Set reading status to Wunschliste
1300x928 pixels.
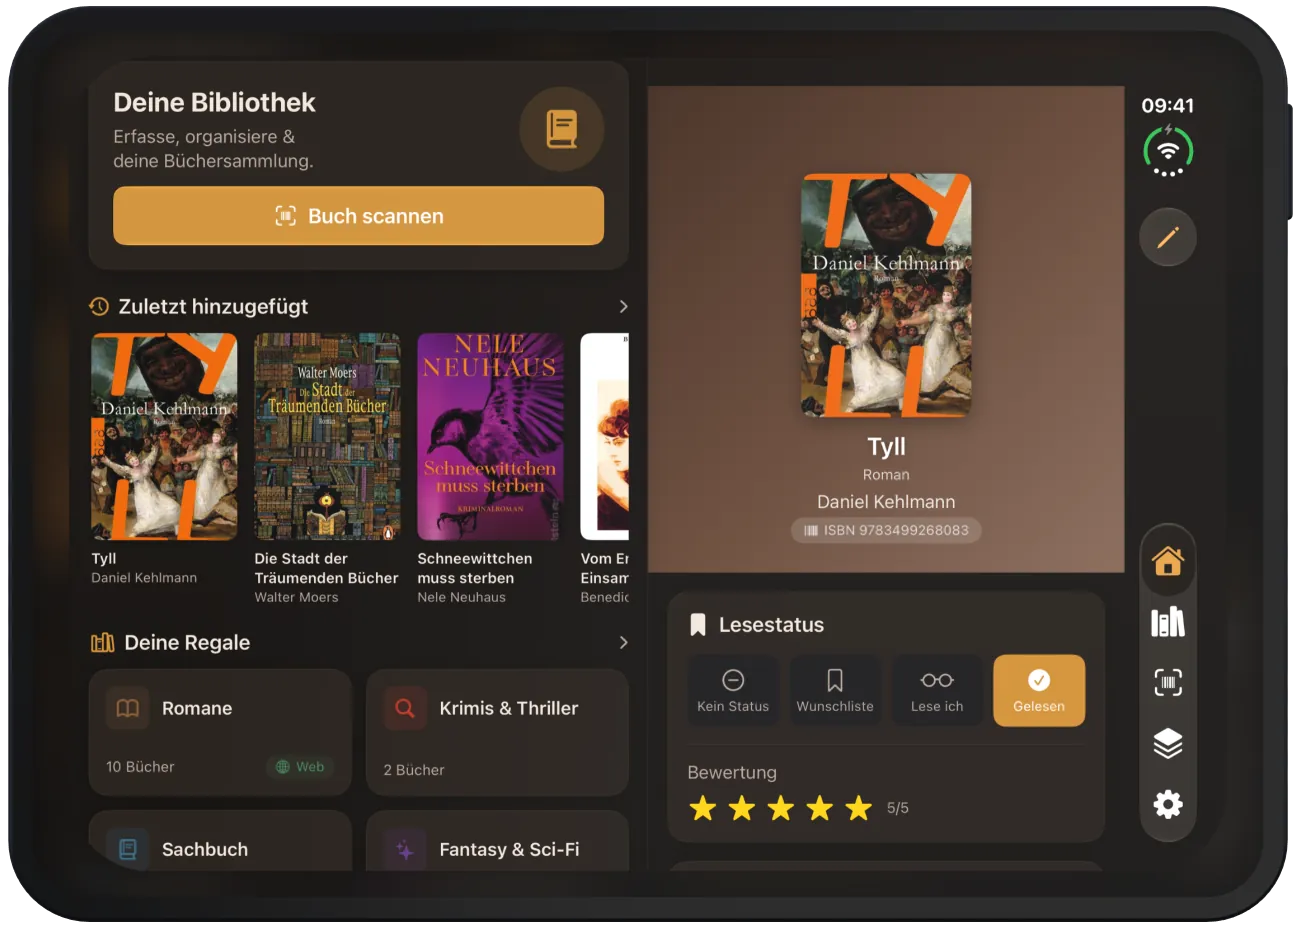coord(835,690)
